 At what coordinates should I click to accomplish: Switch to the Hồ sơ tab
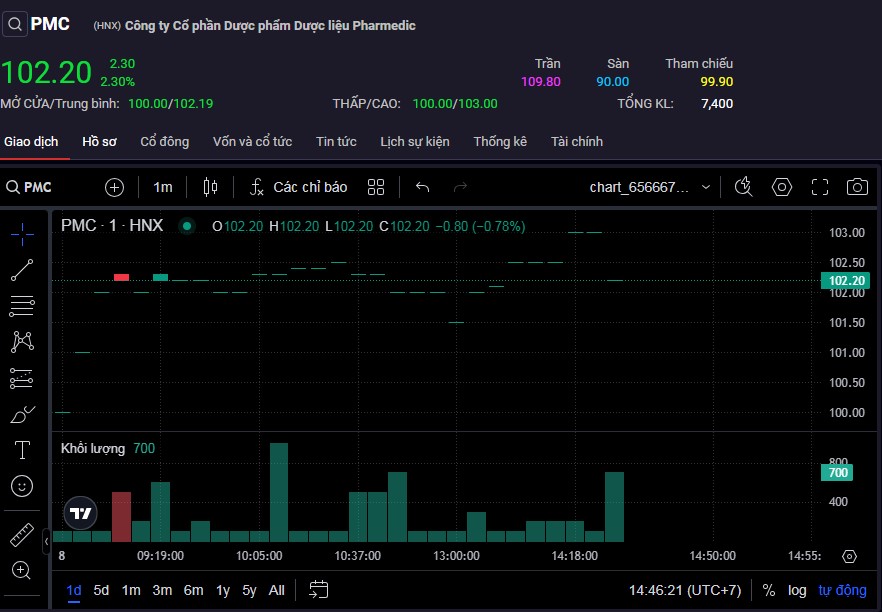click(x=99, y=141)
